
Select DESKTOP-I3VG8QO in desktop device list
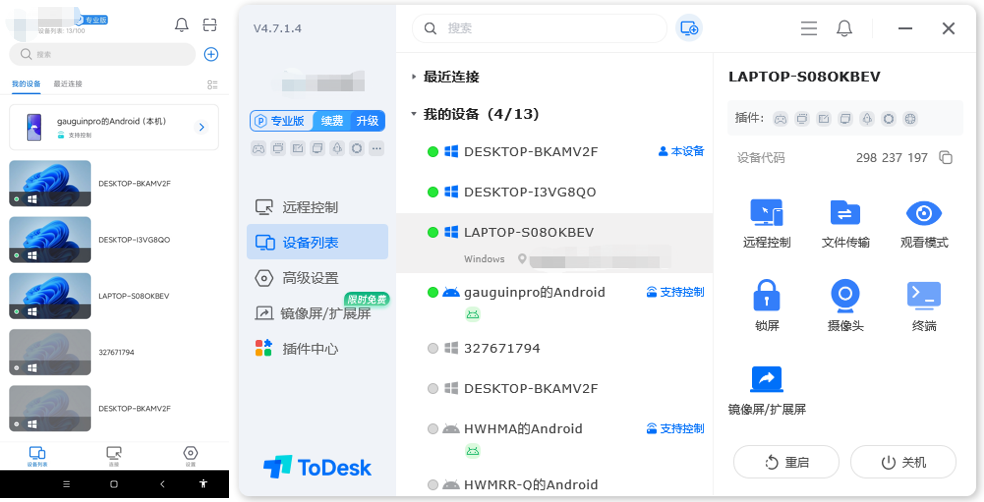click(x=555, y=192)
